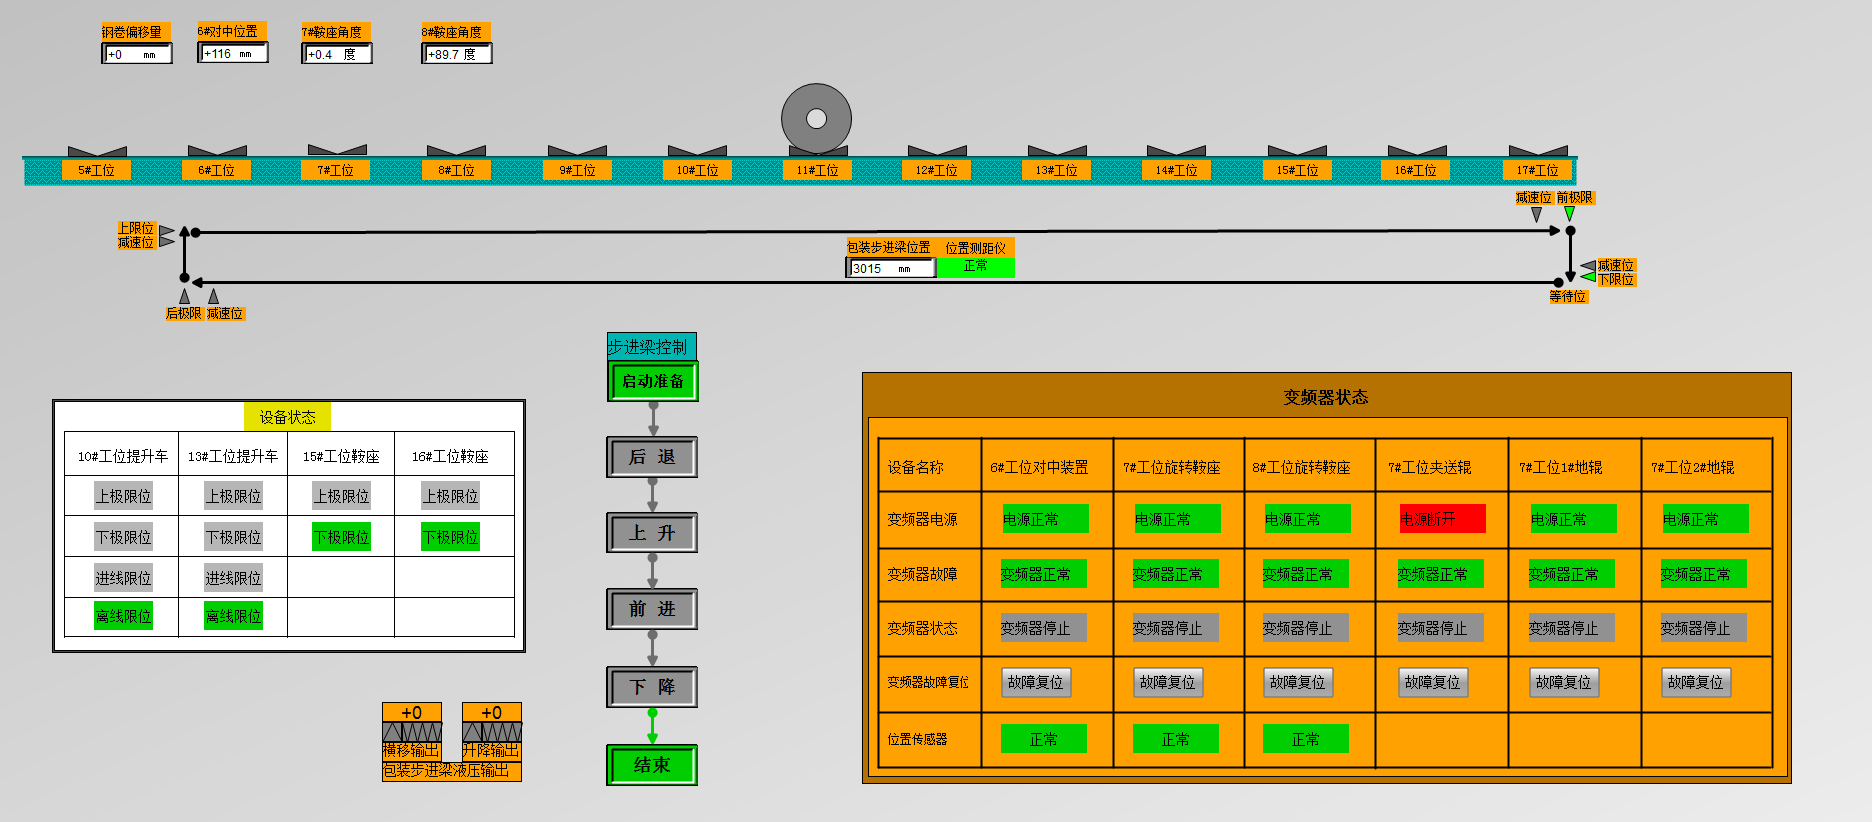
Task: Click 电源正常 under 6#工位对中装置
Action: coord(1045,519)
